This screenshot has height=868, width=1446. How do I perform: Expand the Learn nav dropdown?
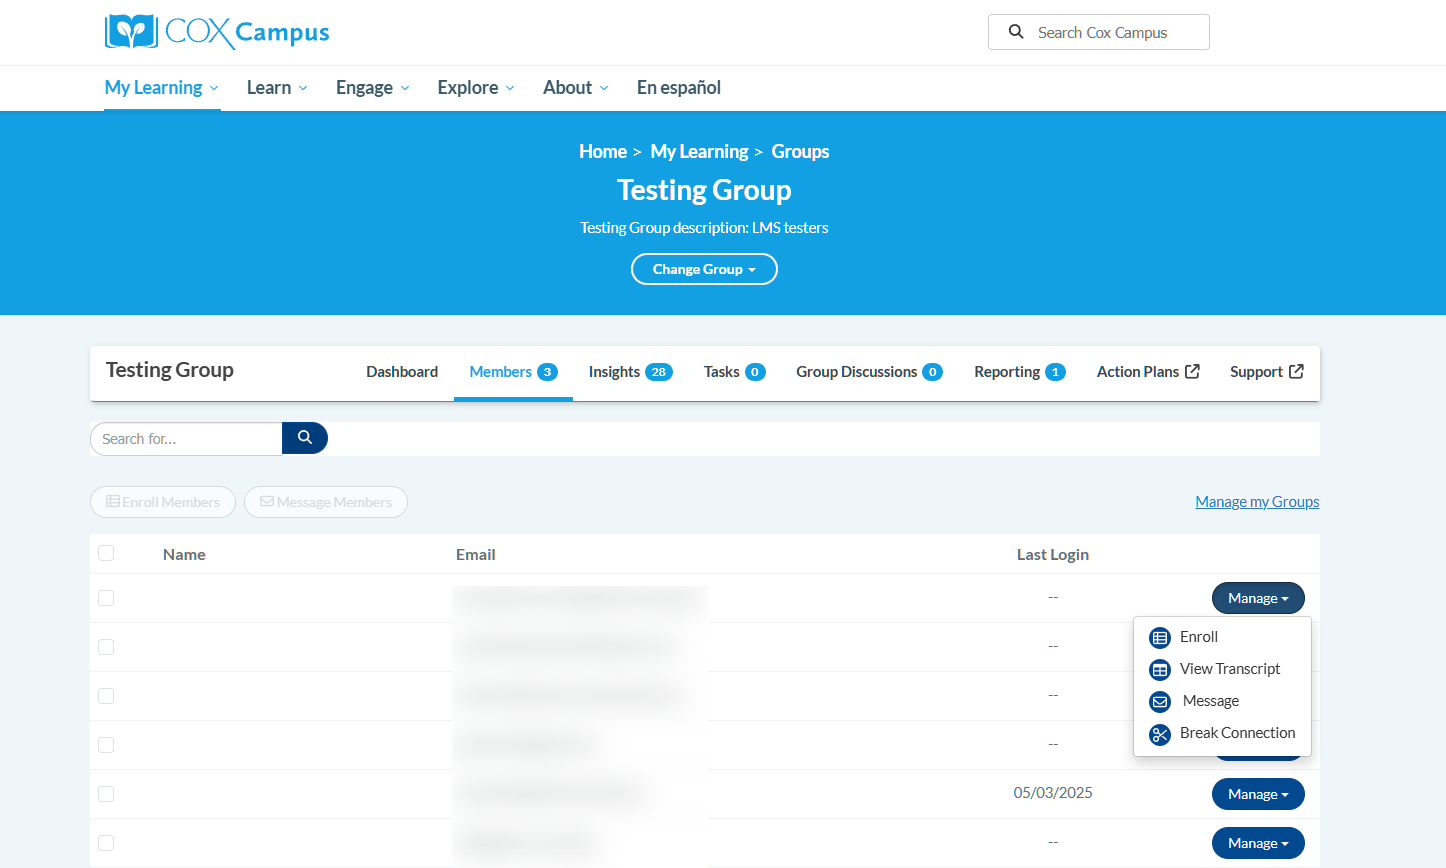[277, 87]
